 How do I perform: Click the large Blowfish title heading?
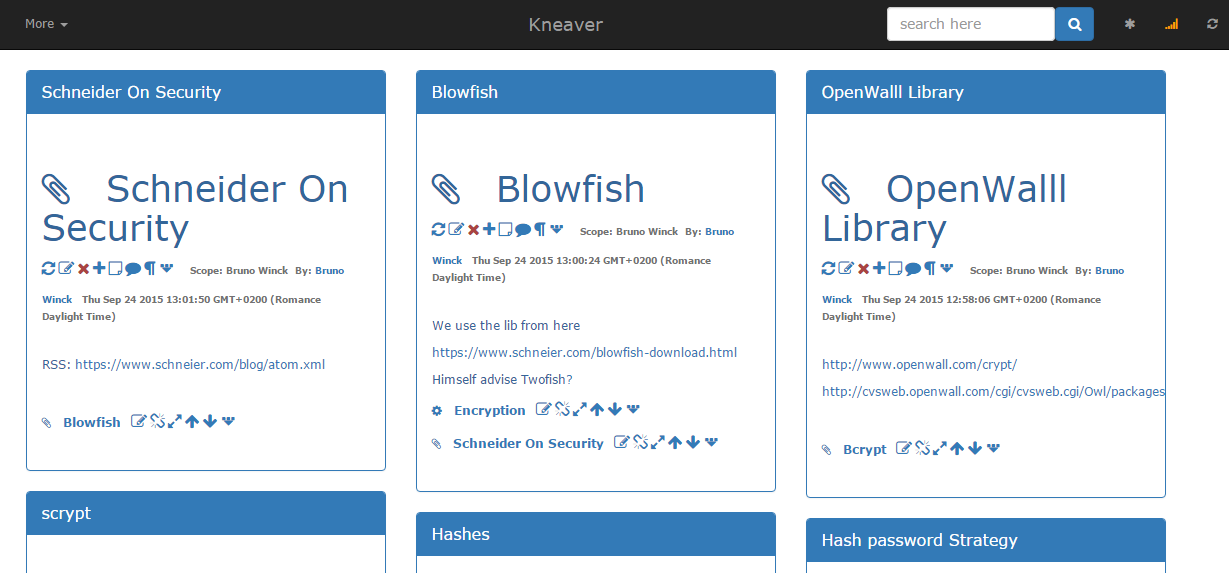(x=571, y=189)
